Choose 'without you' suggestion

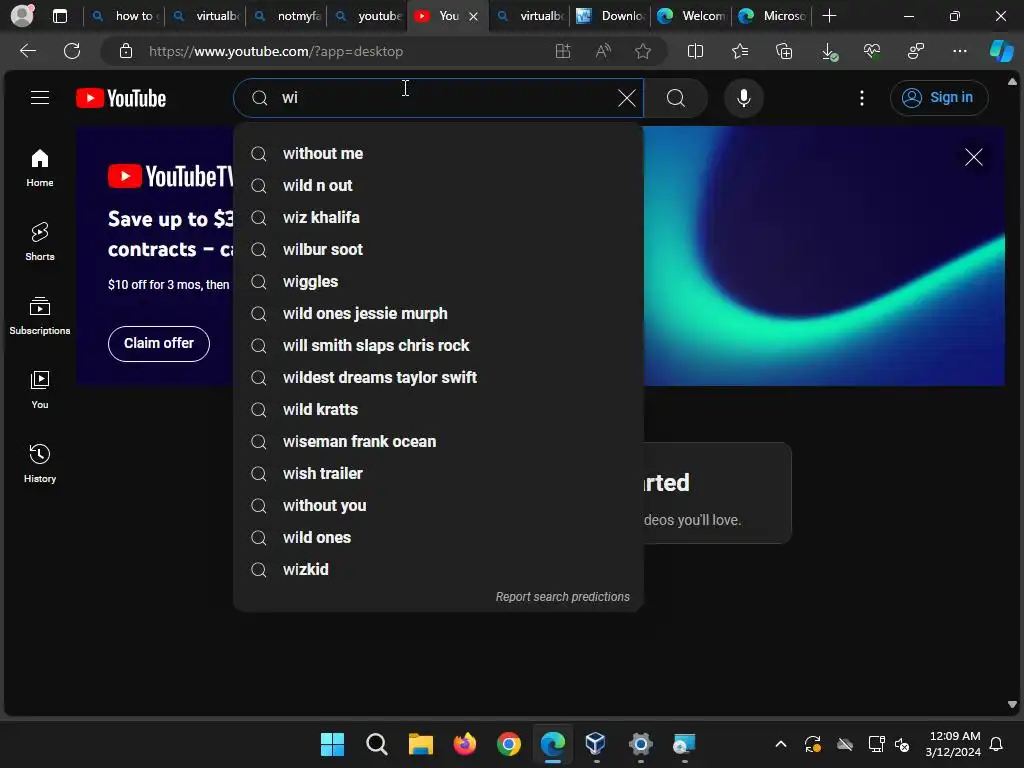pyautogui.click(x=438, y=505)
